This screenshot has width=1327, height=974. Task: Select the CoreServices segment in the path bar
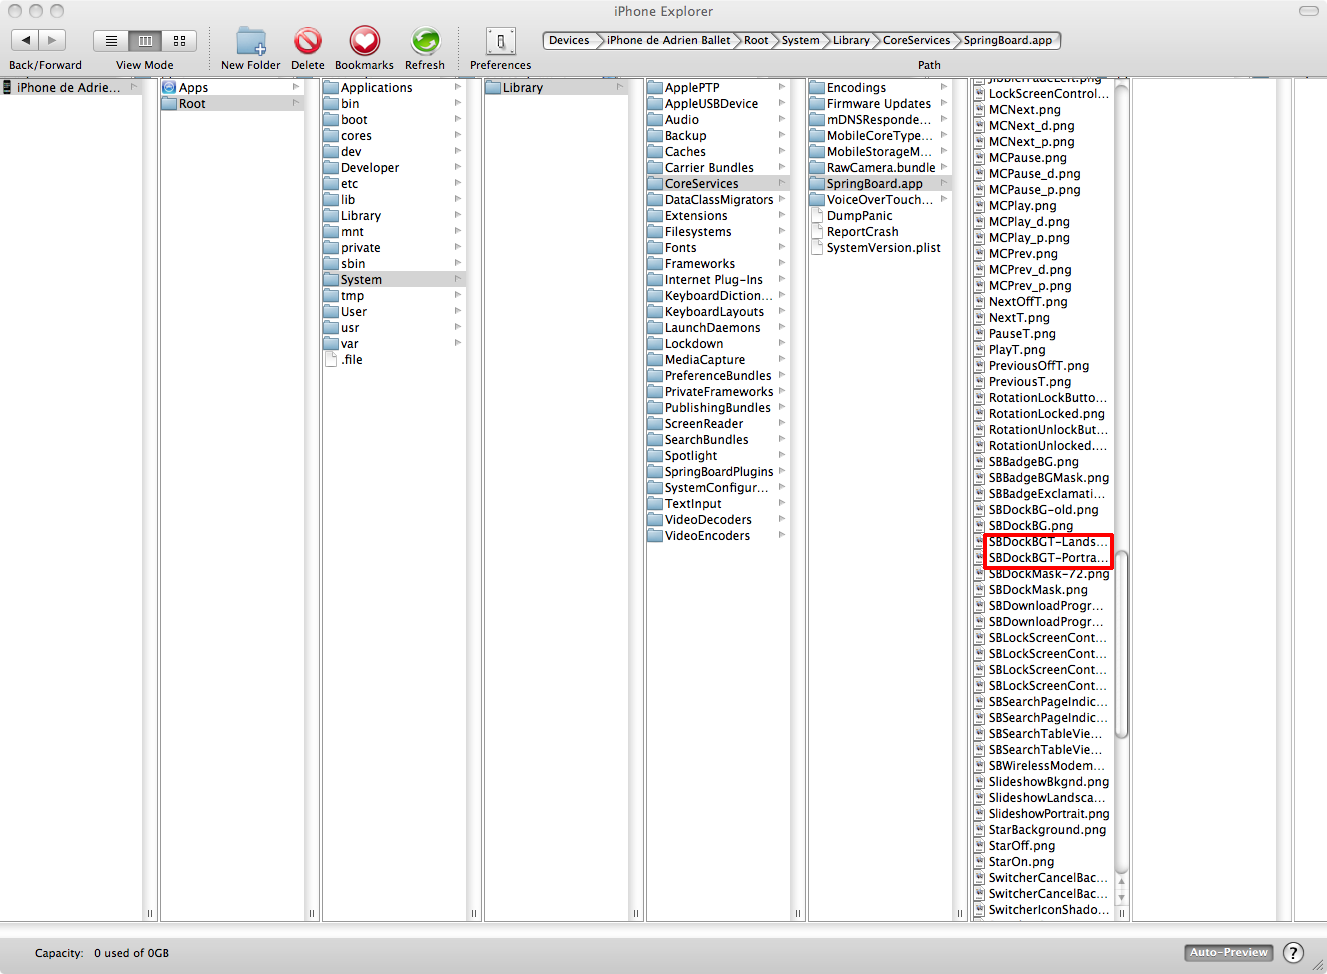click(916, 41)
